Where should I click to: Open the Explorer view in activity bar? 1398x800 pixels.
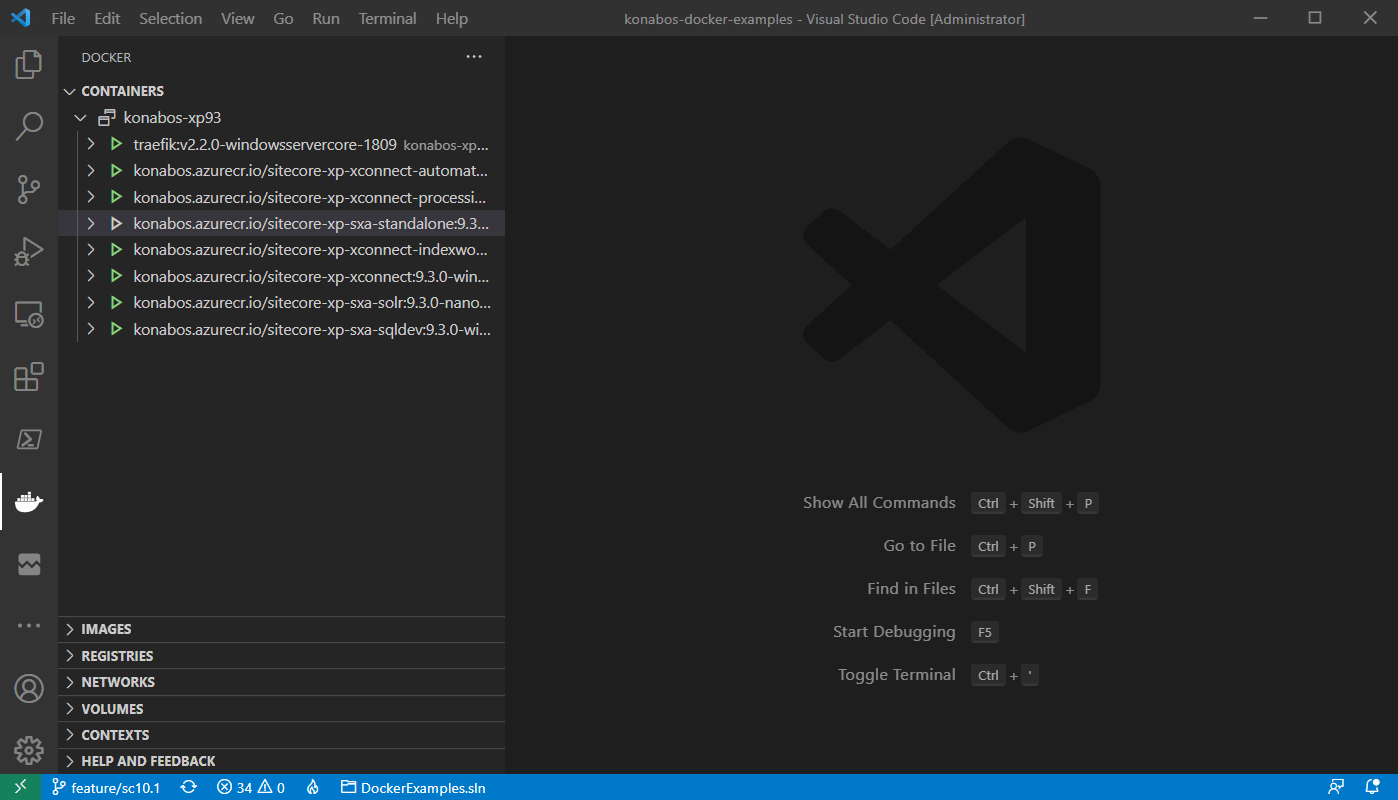(29, 65)
